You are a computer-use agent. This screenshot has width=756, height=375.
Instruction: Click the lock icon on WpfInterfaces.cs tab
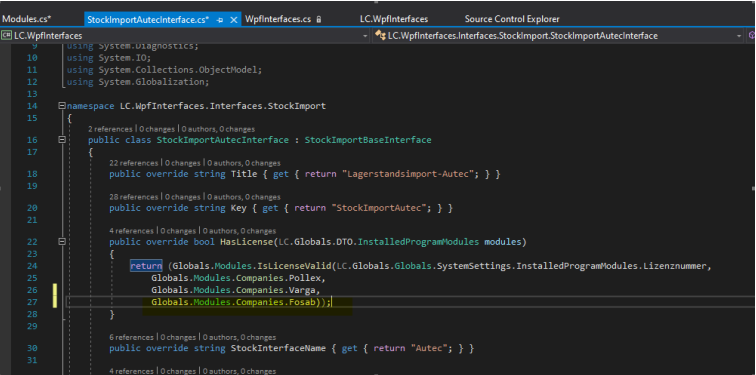318,20
